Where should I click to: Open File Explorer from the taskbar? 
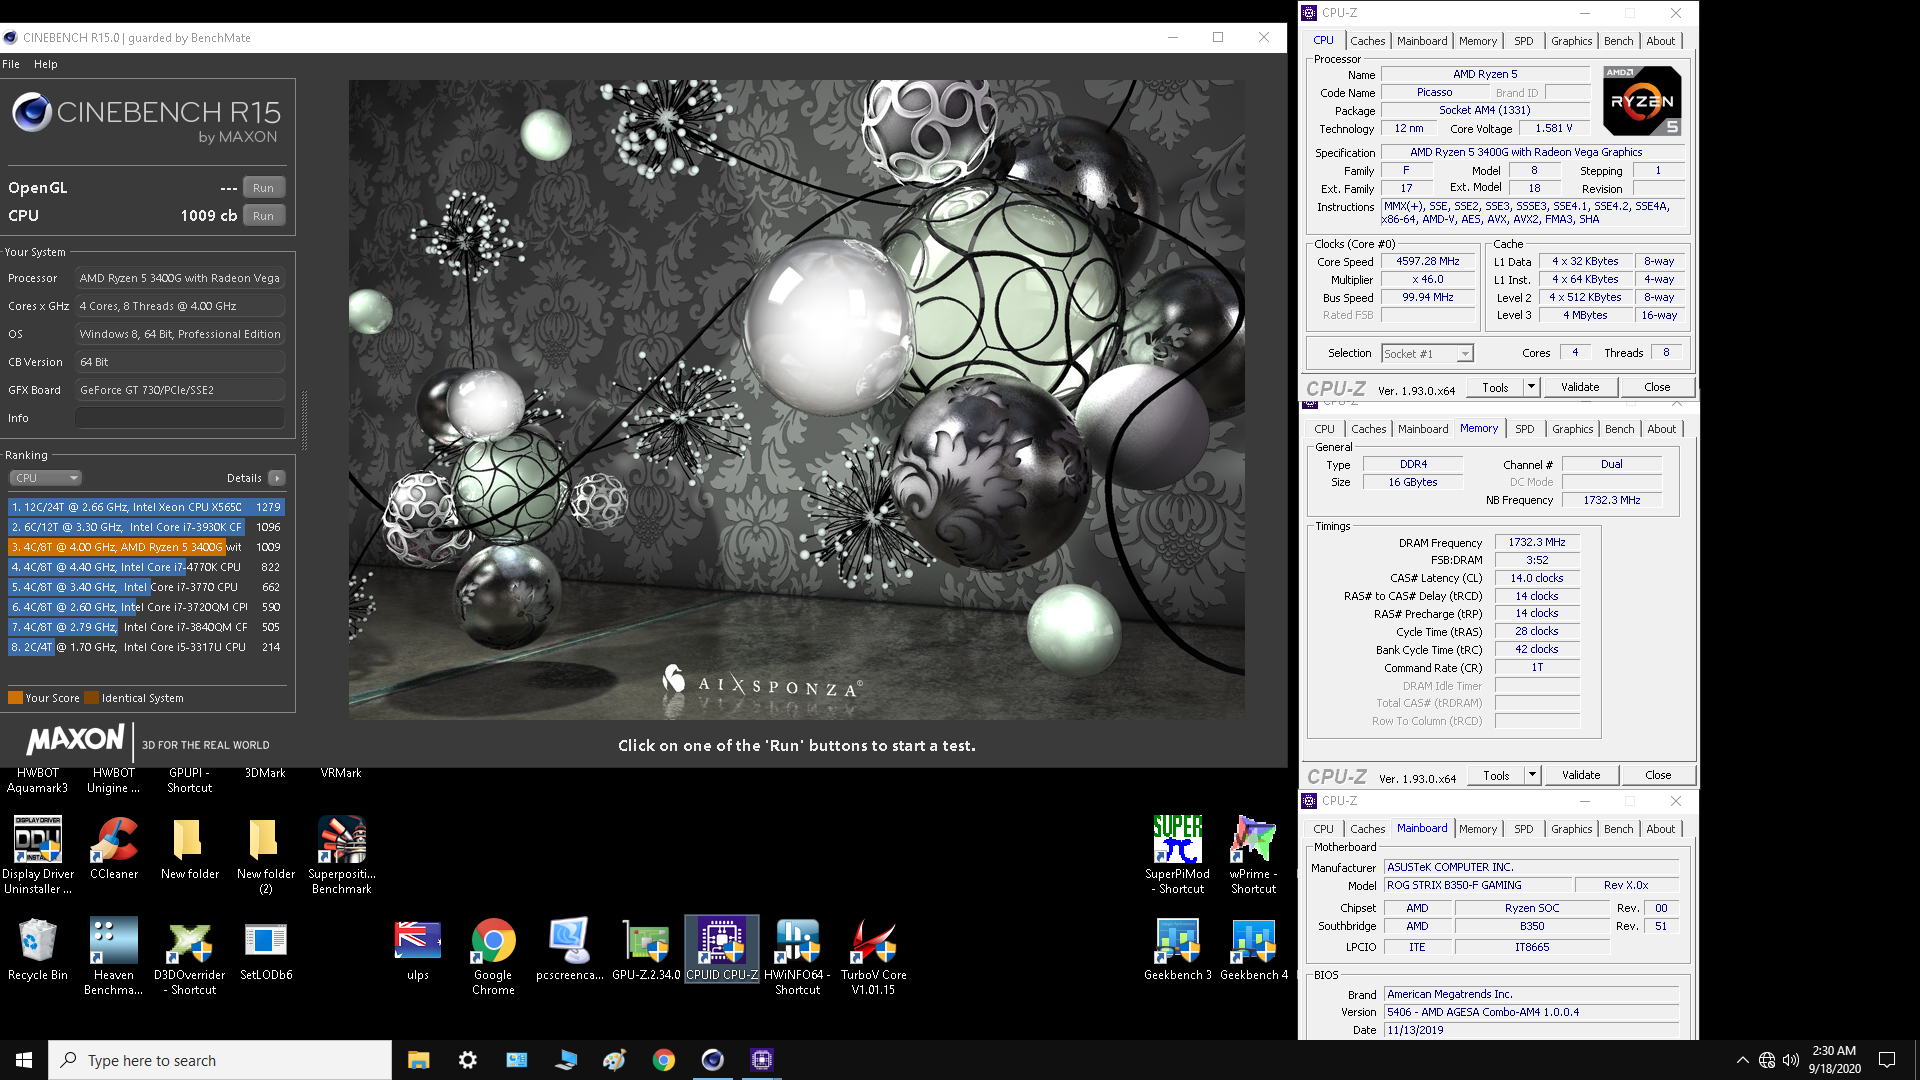[418, 1060]
